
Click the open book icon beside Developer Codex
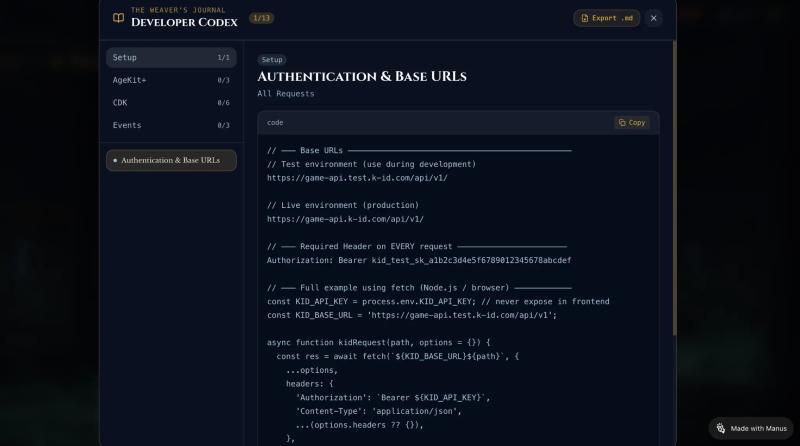tap(118, 18)
